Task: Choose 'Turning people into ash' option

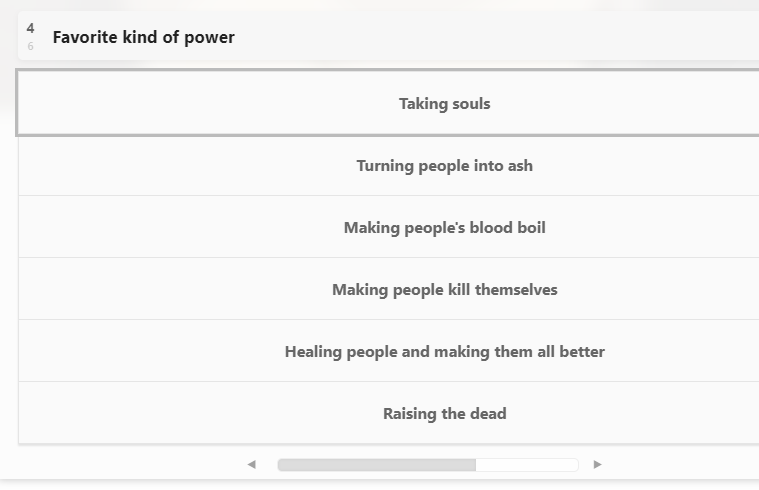Action: [x=444, y=166]
